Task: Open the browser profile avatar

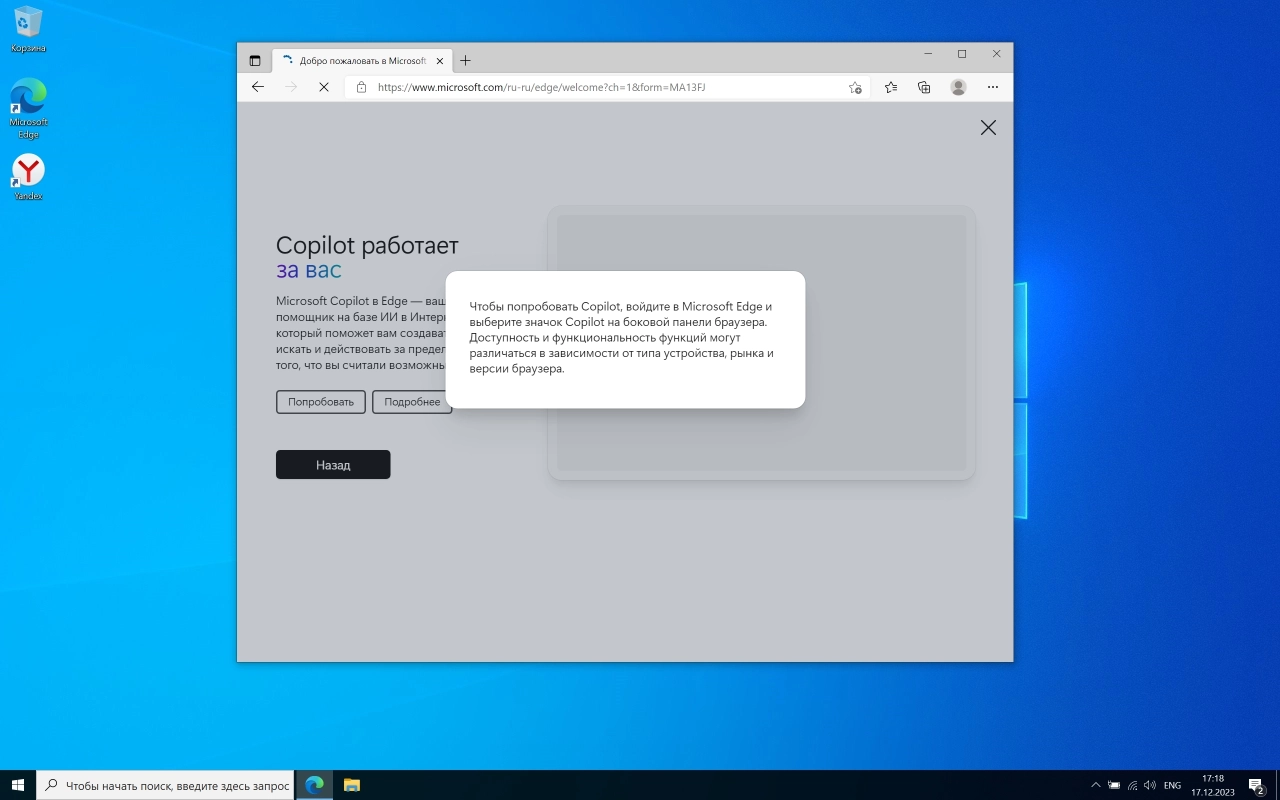Action: coord(958,87)
